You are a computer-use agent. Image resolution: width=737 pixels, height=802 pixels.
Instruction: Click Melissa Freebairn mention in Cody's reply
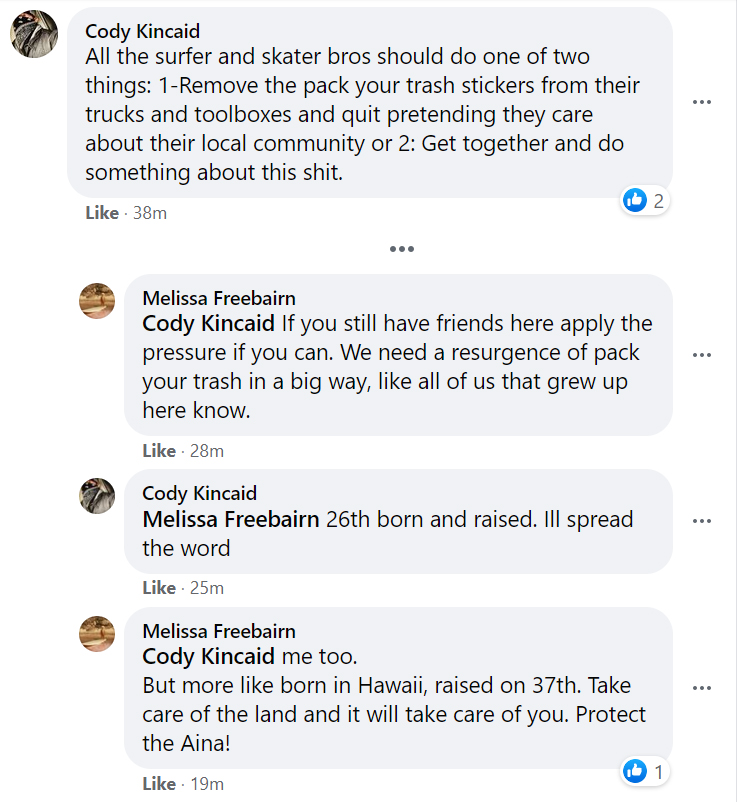click(231, 520)
